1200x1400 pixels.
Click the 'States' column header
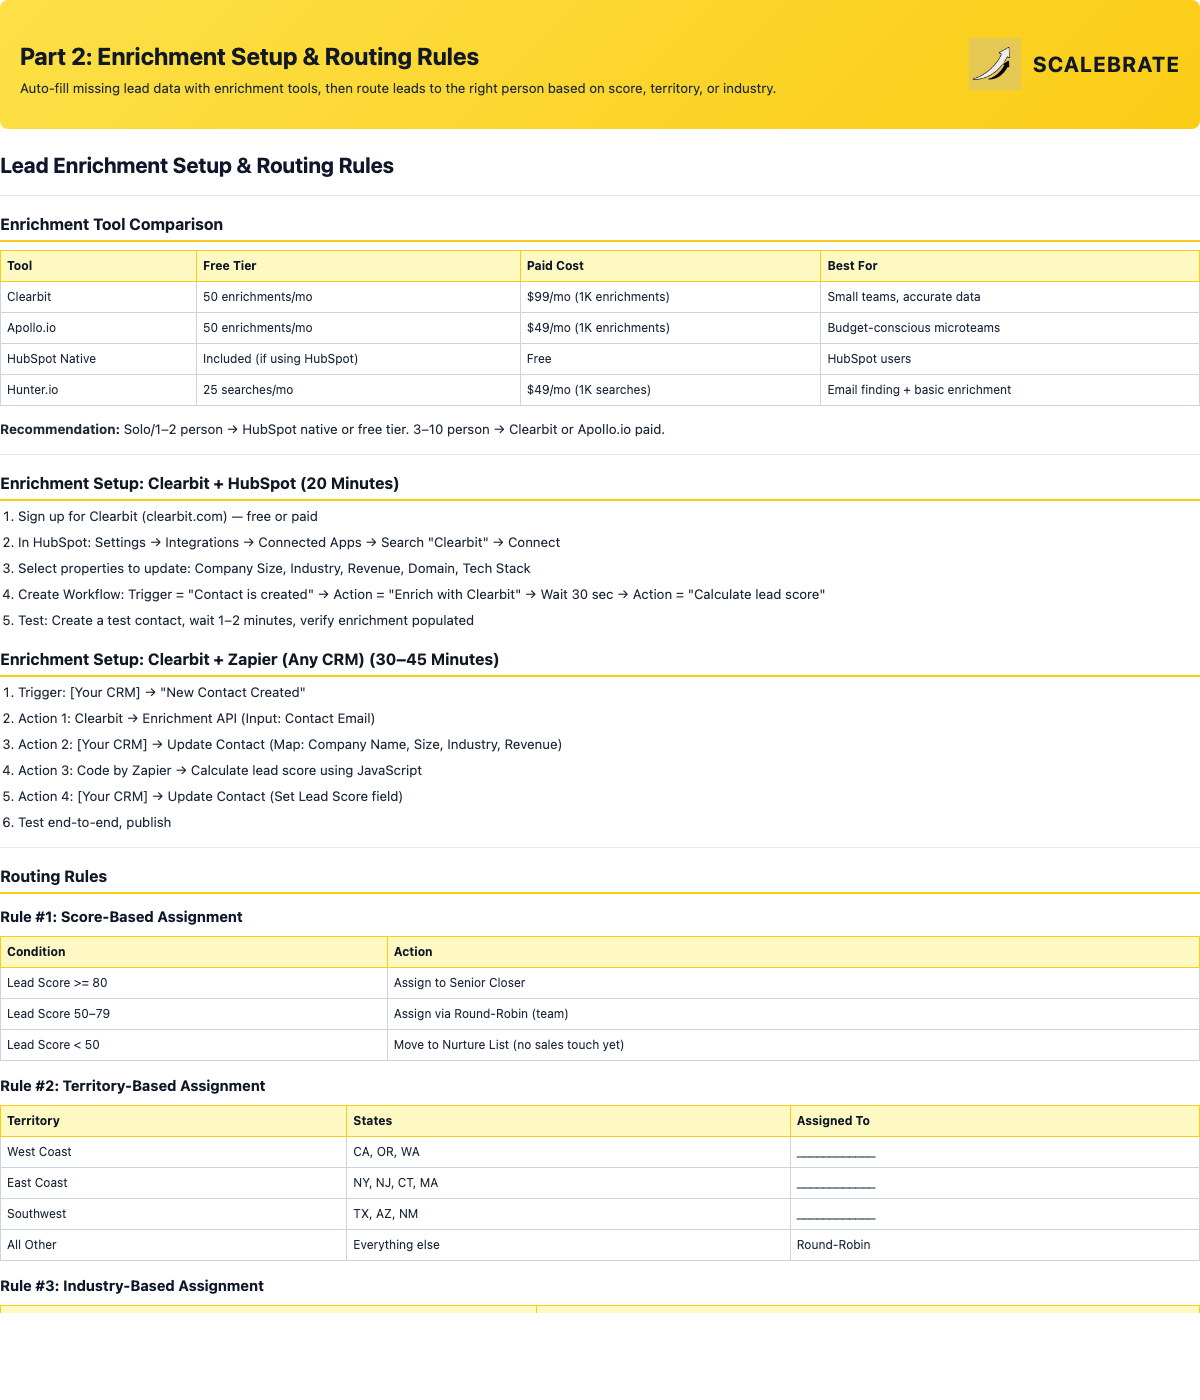[569, 1121]
